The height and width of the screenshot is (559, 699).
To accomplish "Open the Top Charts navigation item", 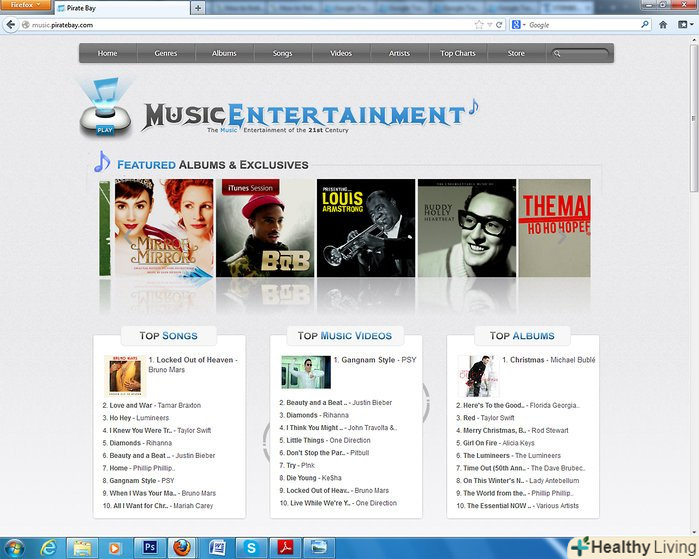I will tap(458, 53).
